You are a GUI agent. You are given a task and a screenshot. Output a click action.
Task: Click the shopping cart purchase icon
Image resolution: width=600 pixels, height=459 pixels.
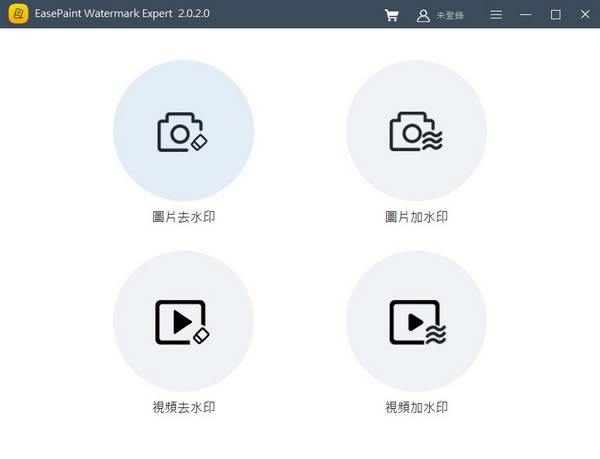(391, 15)
